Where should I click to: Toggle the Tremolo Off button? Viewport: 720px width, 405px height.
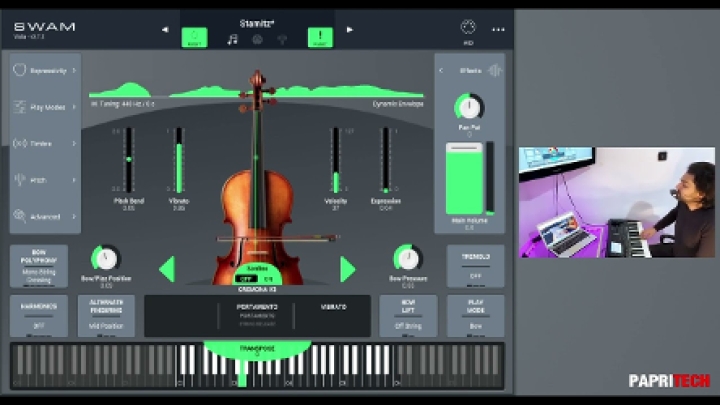(x=475, y=266)
